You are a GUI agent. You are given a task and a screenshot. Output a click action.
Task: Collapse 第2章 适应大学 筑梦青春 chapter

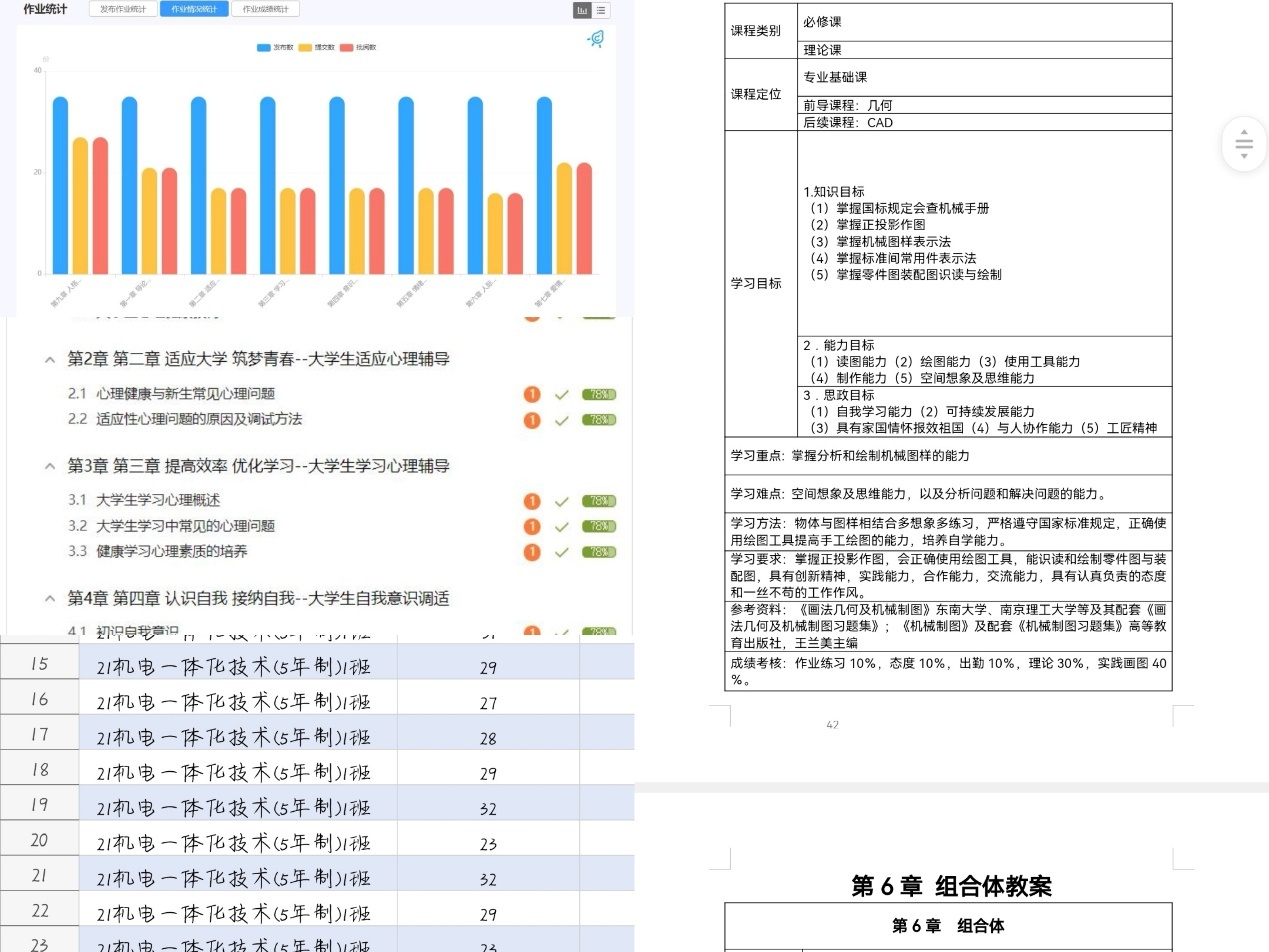[x=49, y=359]
